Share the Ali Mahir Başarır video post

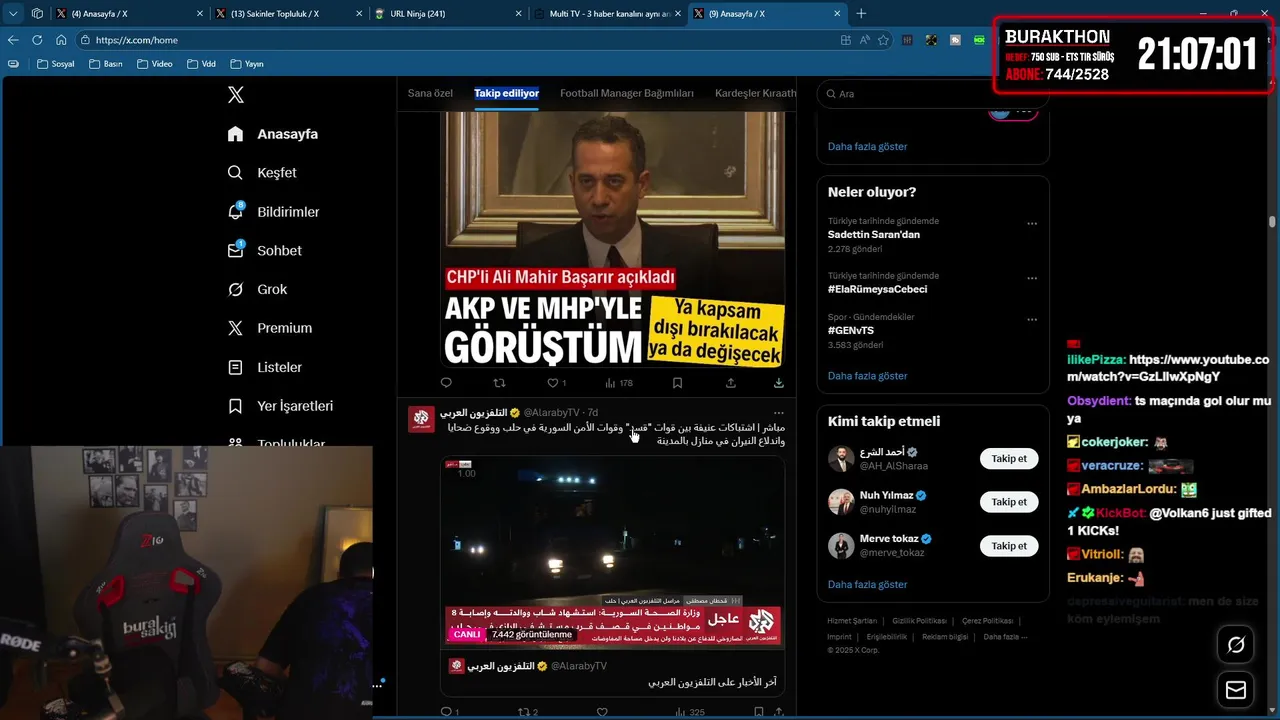[731, 383]
